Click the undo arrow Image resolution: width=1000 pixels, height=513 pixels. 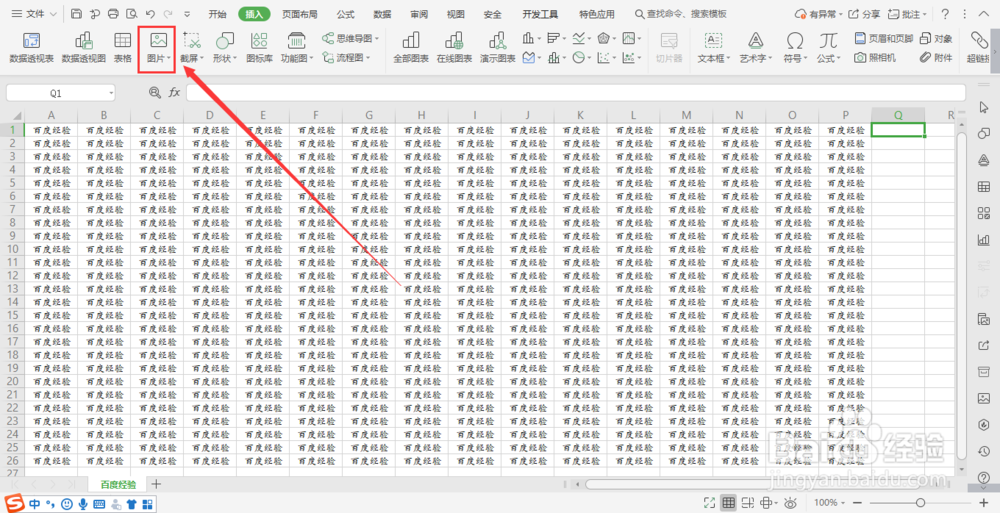pos(150,13)
